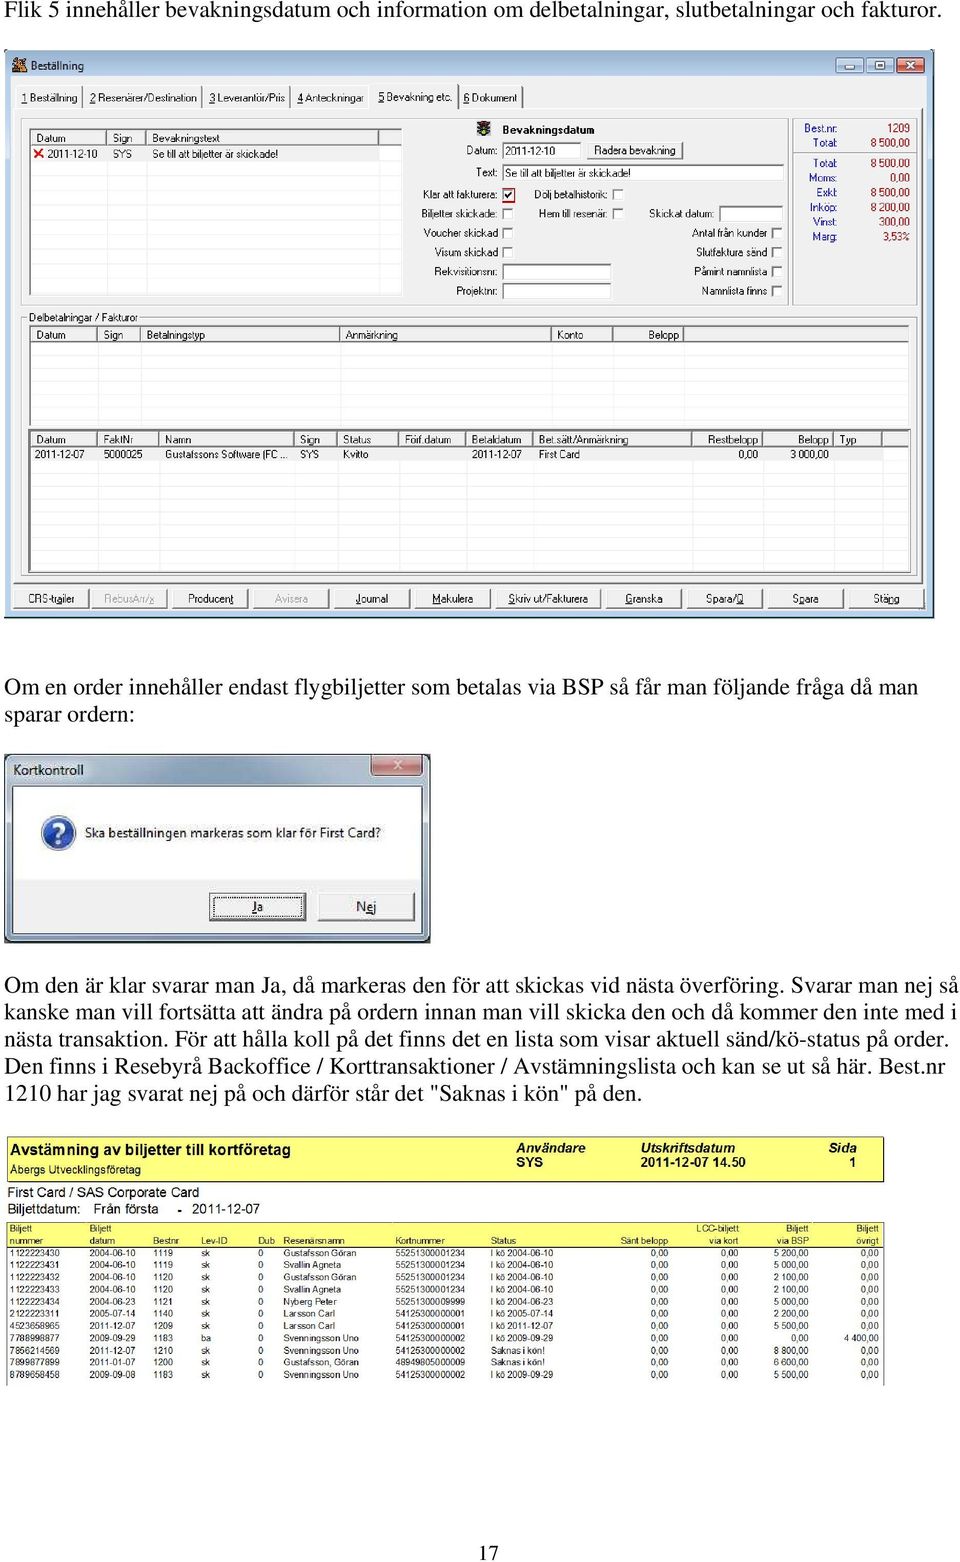
Task: Click report row with biljett 7856214569
Action: coord(445,1350)
